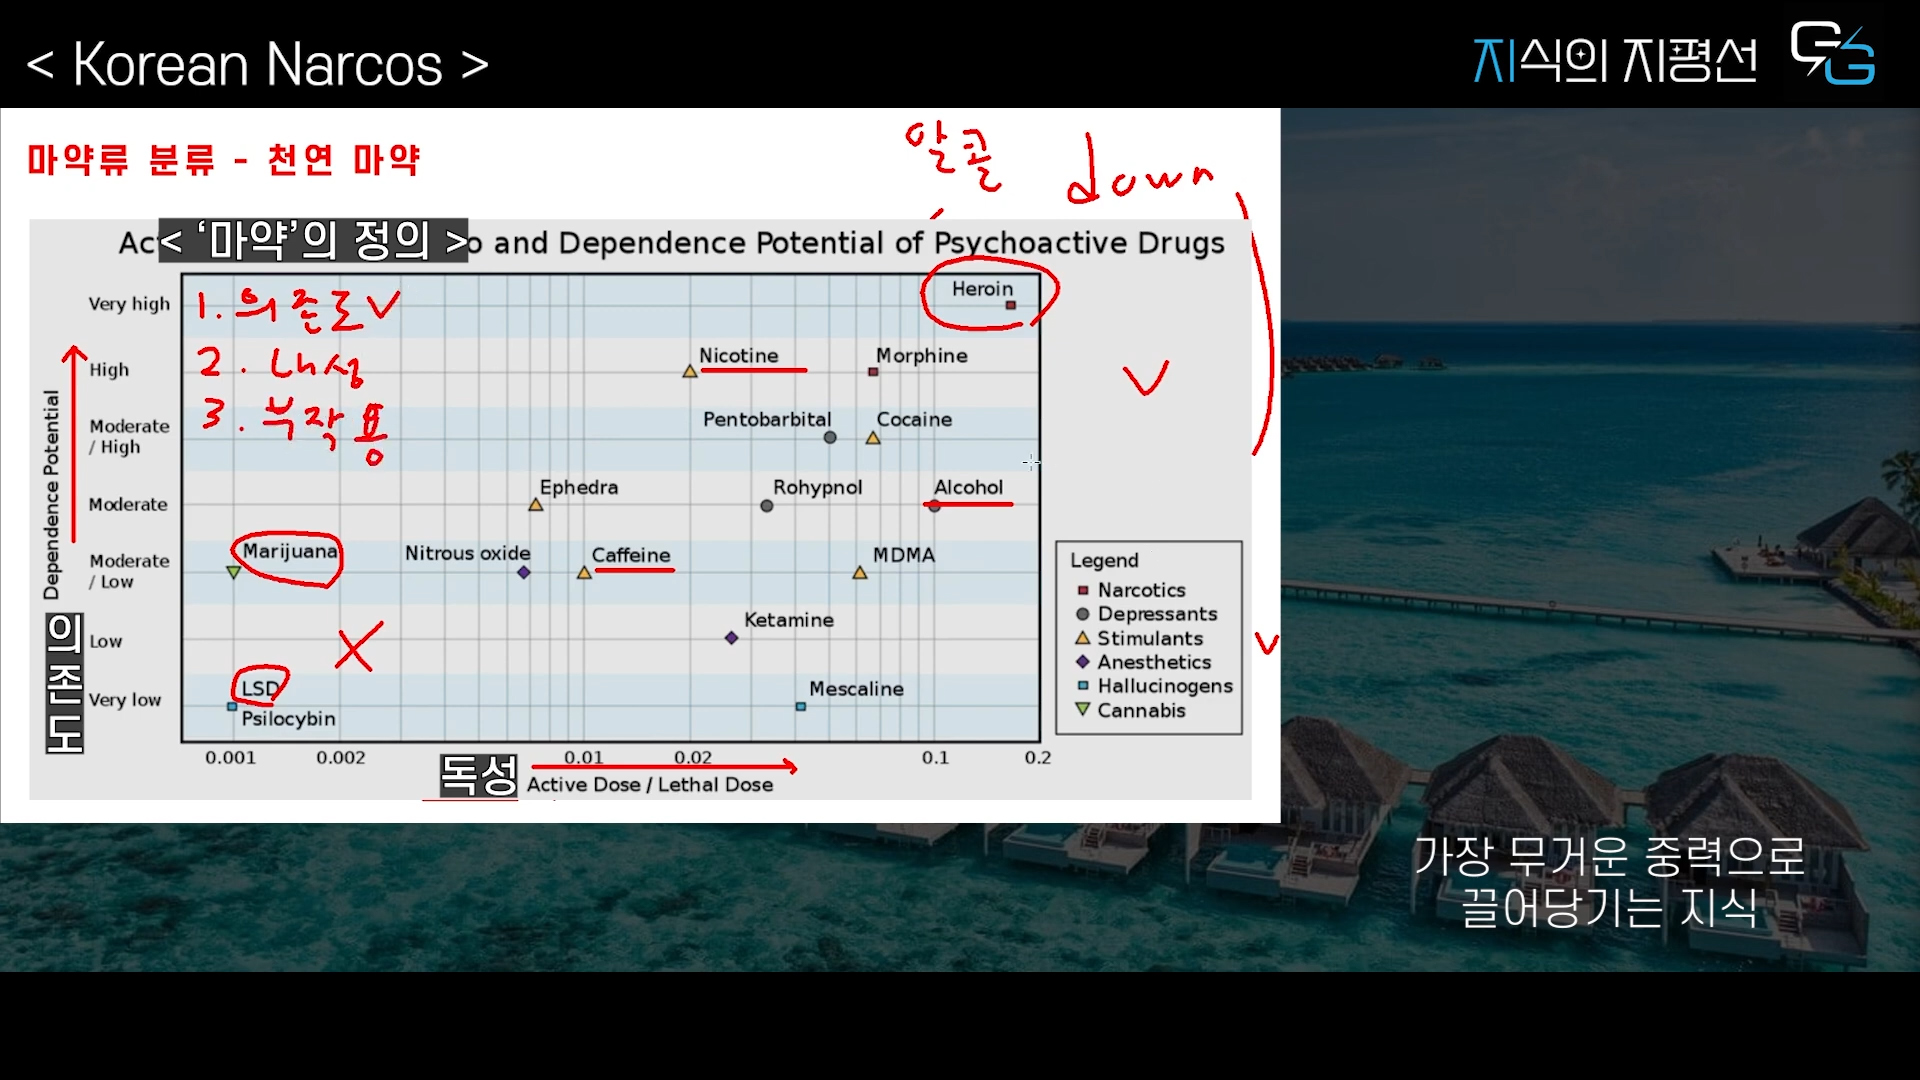Click the Narcotics legend entry

(x=1140, y=590)
